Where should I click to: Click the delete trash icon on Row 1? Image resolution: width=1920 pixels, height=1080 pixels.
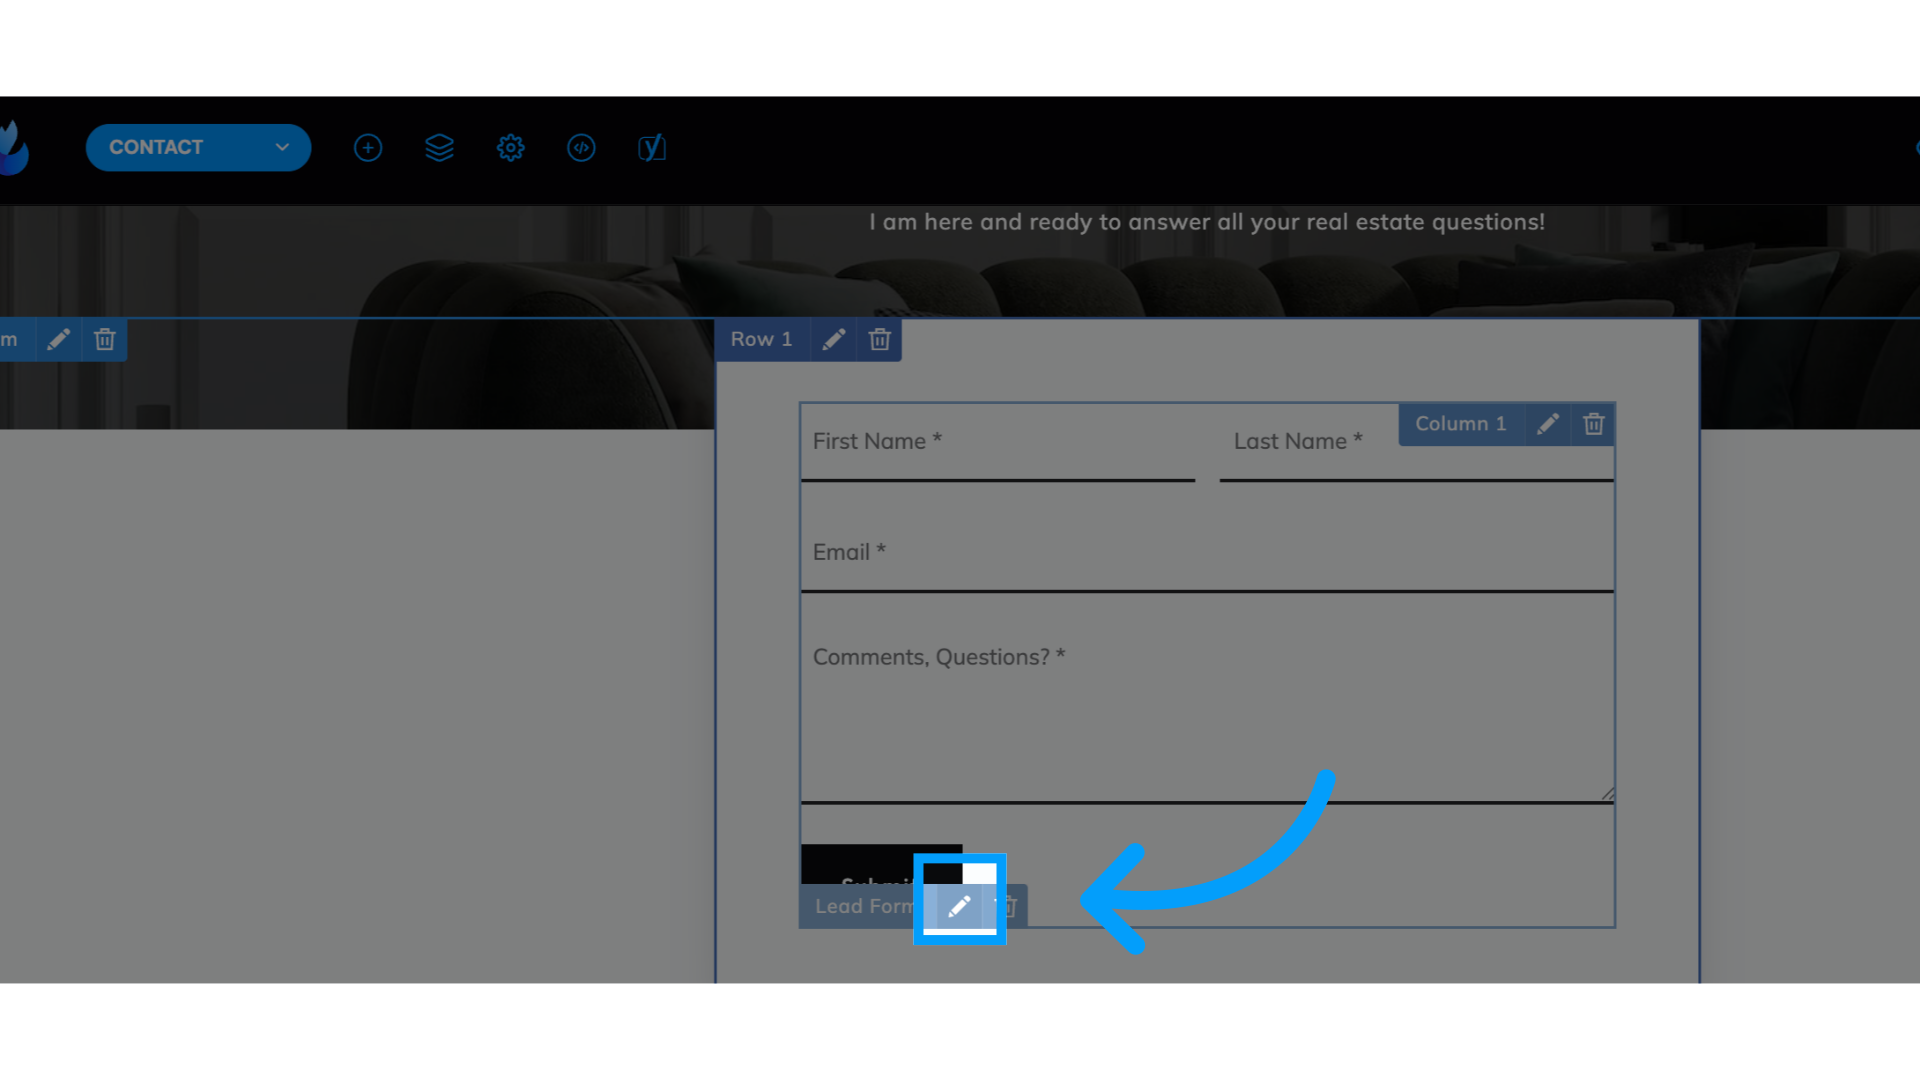[x=878, y=339]
